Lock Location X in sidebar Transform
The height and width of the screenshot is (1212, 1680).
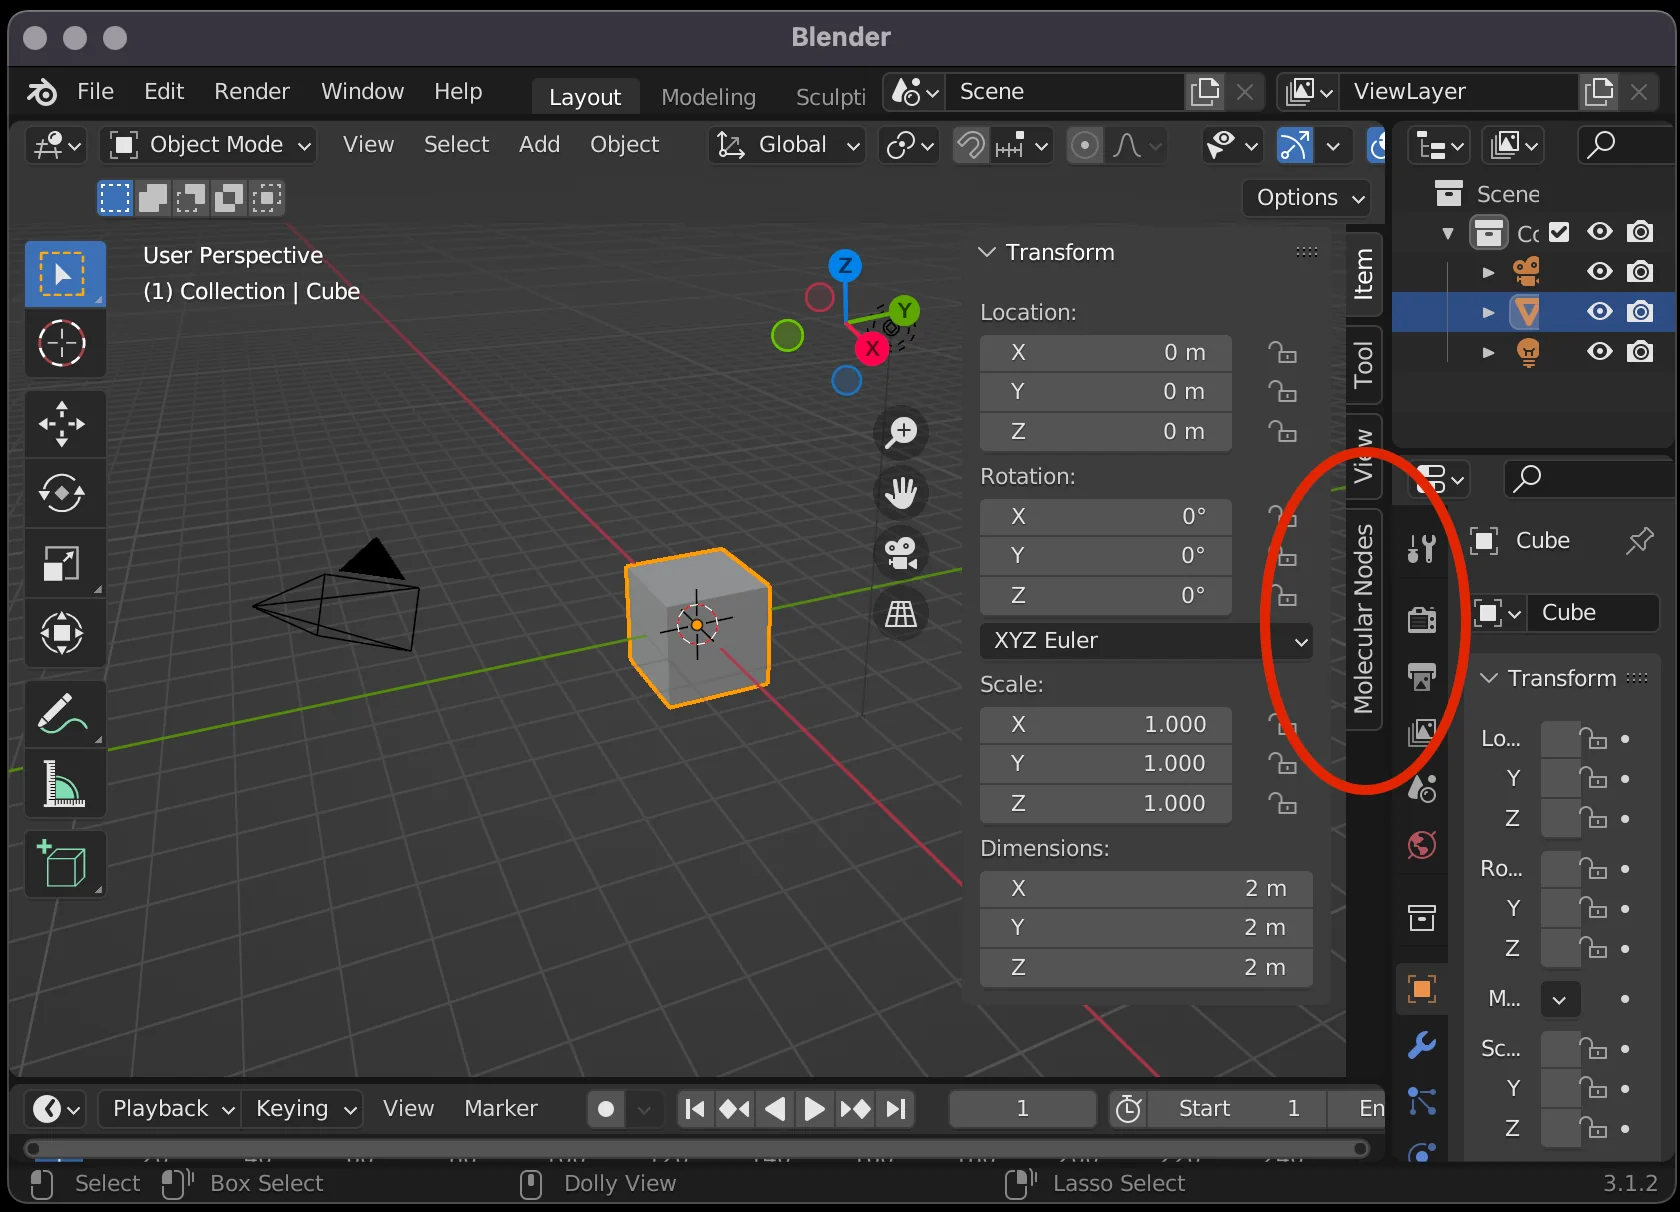pyautogui.click(x=1282, y=353)
